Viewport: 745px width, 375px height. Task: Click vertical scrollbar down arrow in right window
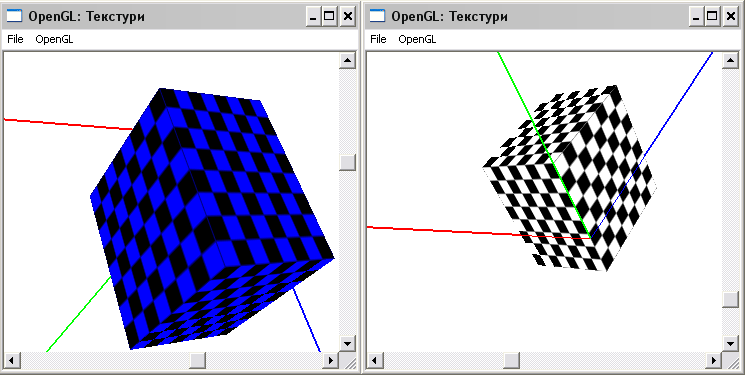(730, 344)
